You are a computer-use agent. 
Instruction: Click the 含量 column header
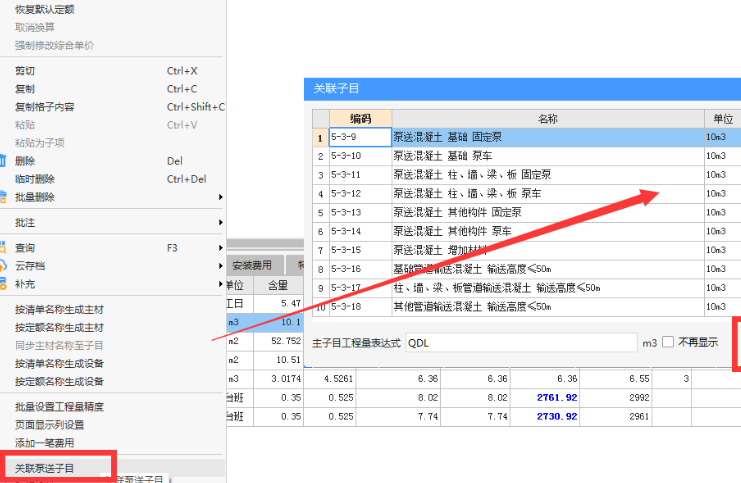coord(278,285)
